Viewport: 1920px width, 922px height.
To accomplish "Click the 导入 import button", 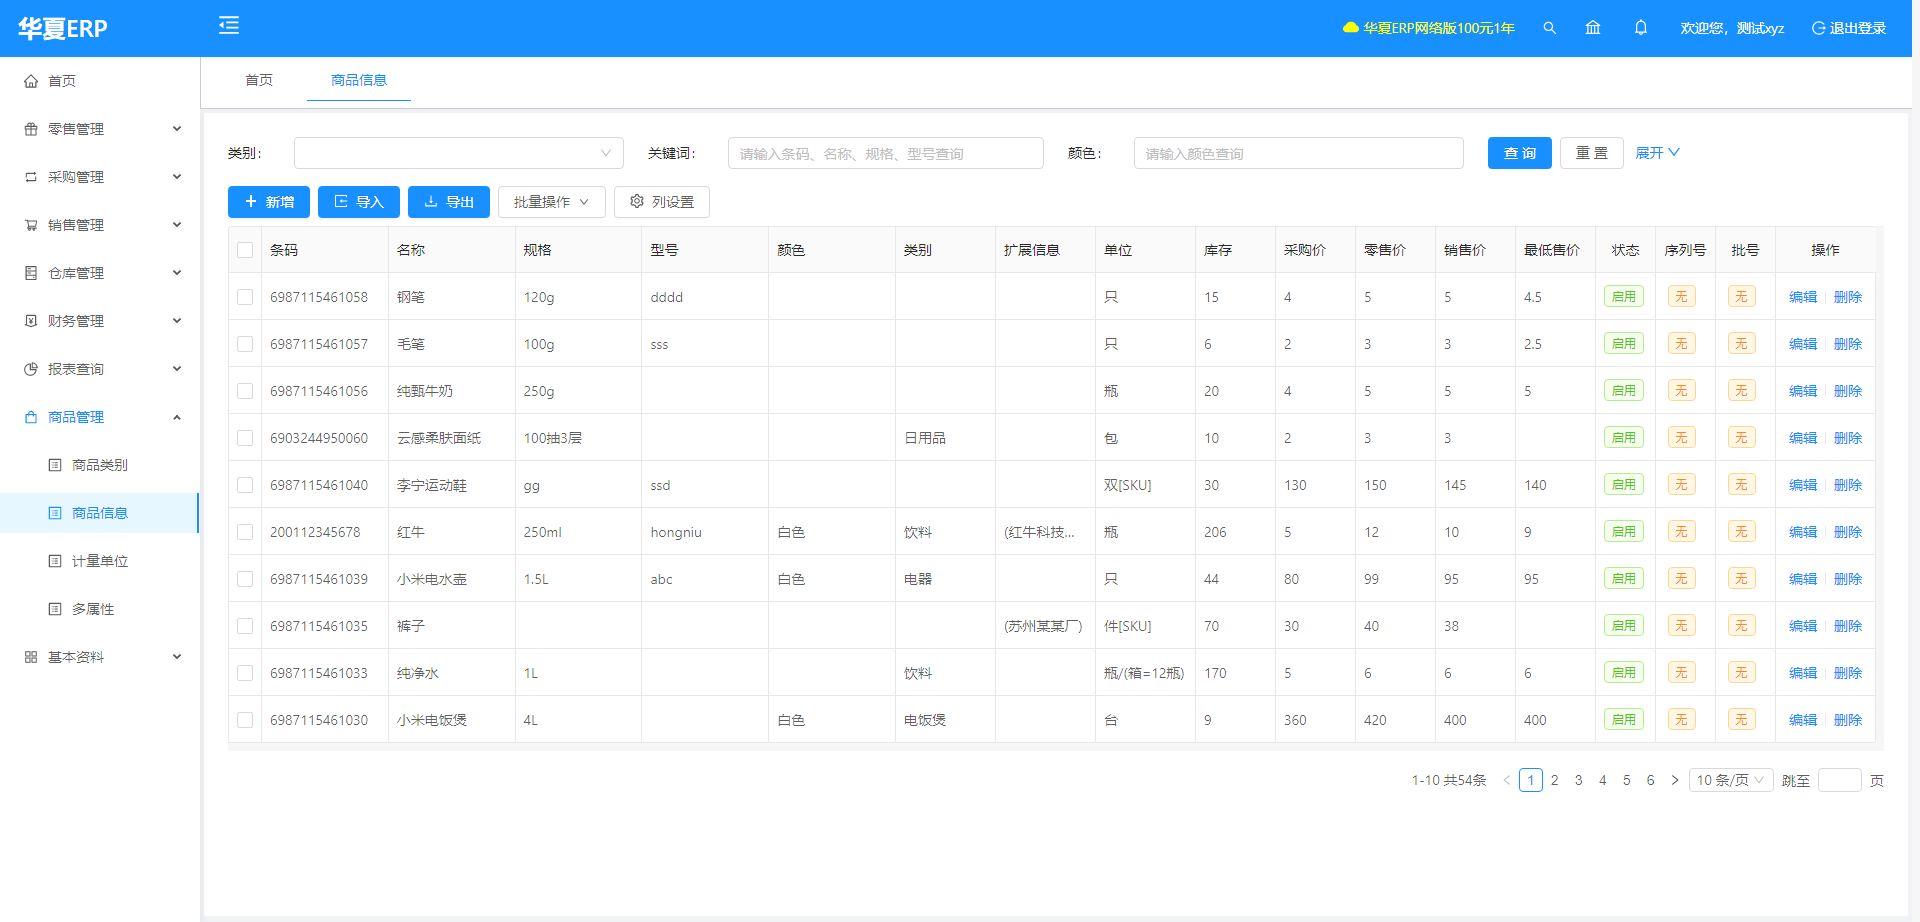I will (x=359, y=202).
